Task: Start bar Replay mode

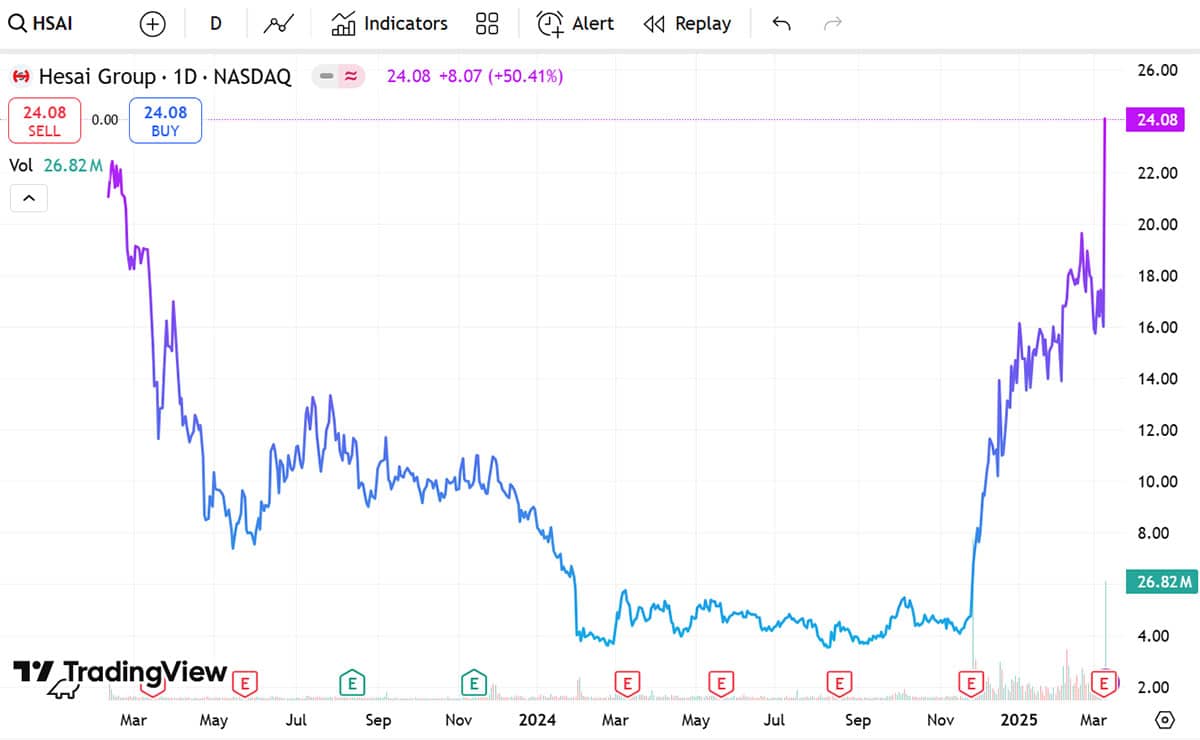Action: (687, 24)
